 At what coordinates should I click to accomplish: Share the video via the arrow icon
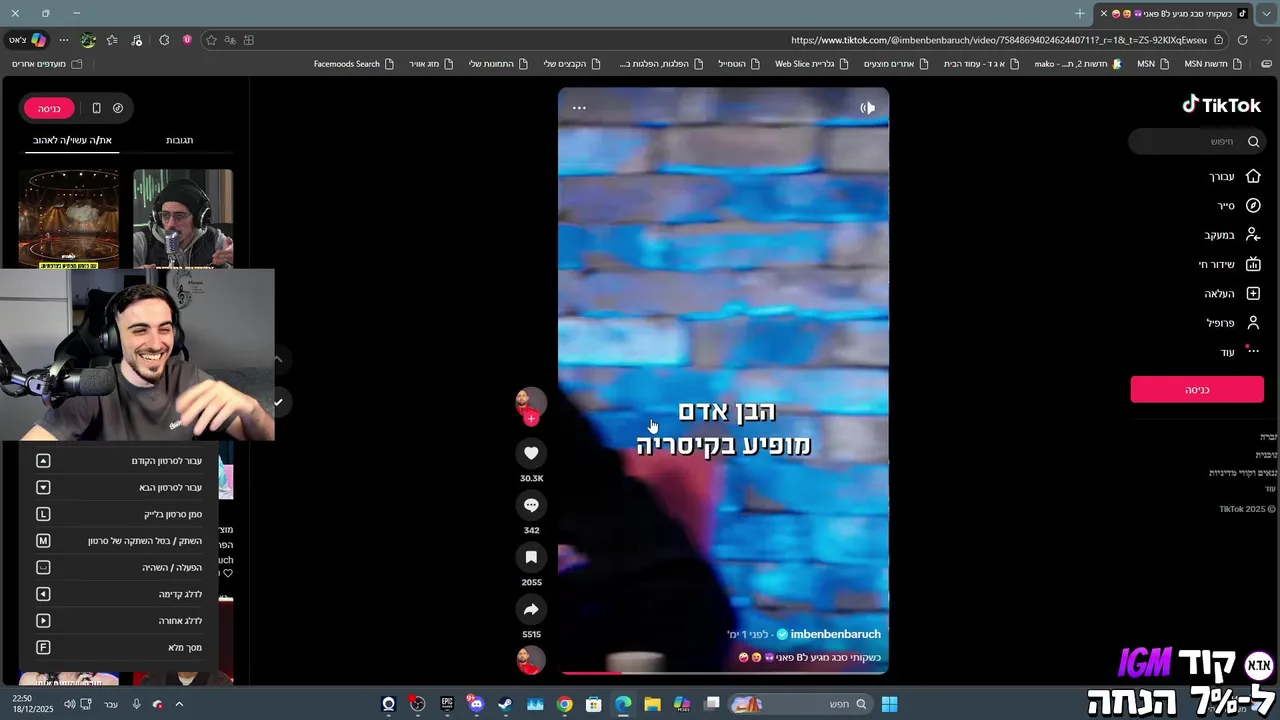(x=531, y=609)
